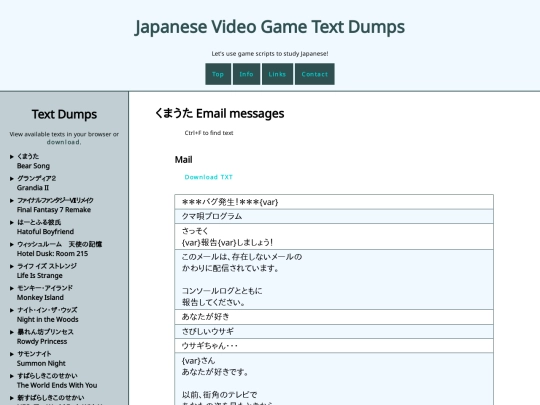Click the Mail section heading
This screenshot has width=540, height=405.
[184, 160]
